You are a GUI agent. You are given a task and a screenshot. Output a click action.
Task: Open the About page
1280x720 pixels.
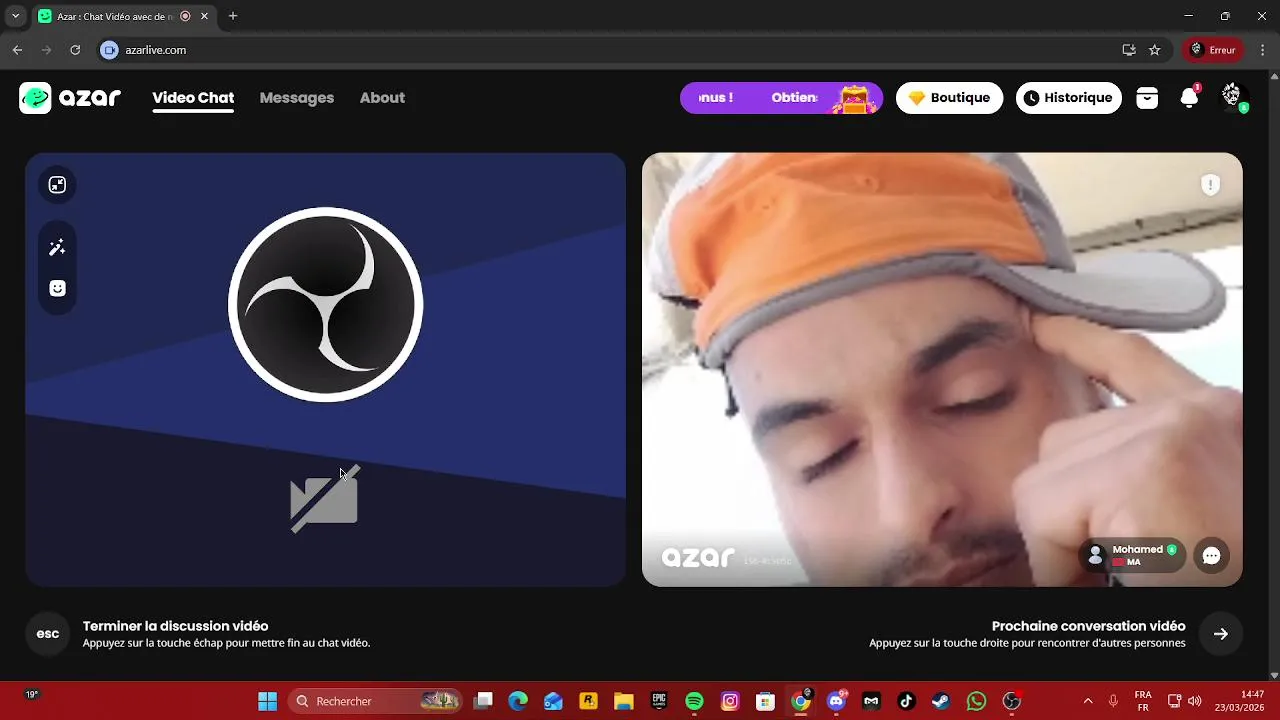382,98
